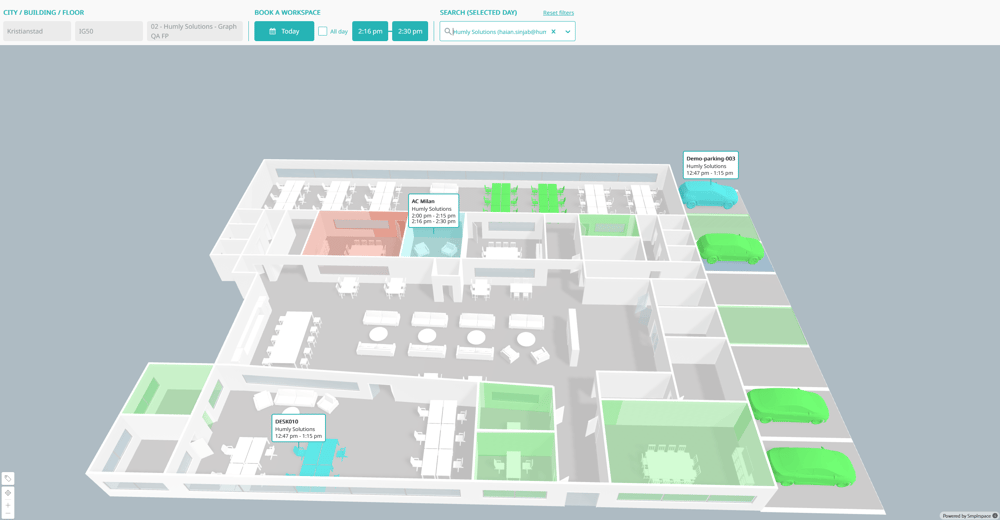Screen dimensions: 1000x520
Task: Zoom in with the plus icon
Action: click(x=8, y=505)
